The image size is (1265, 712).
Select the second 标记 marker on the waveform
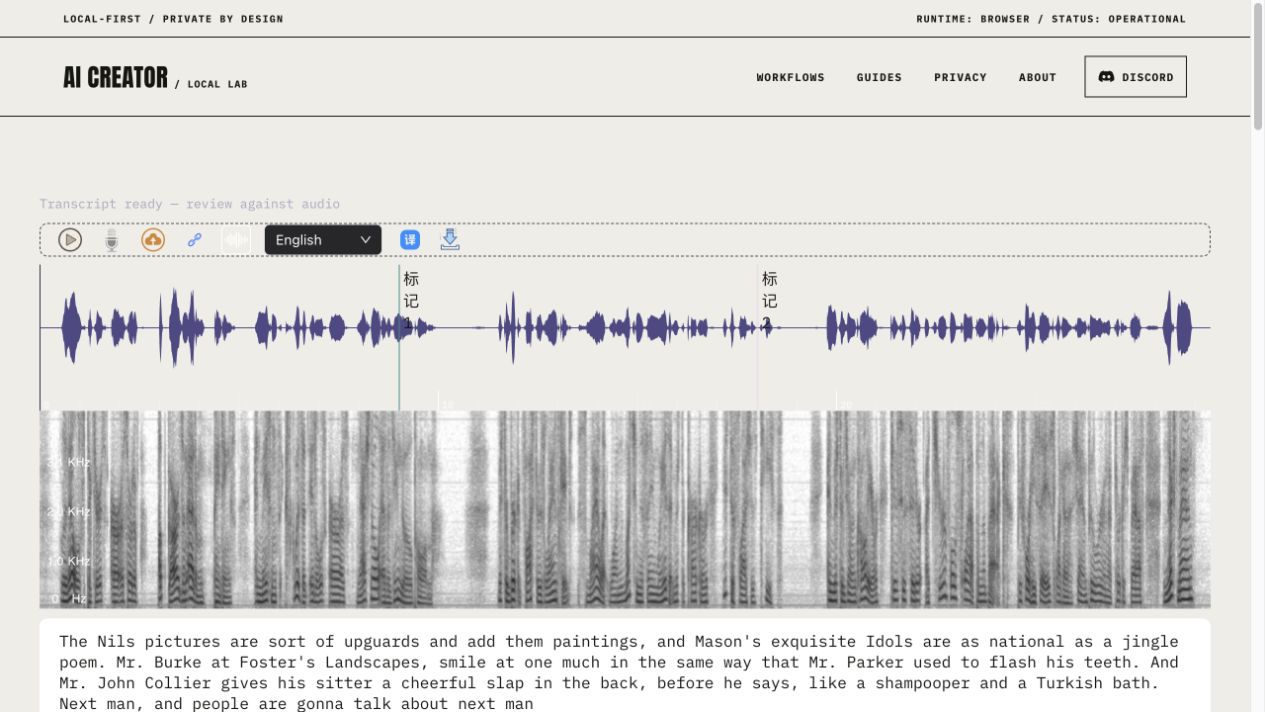point(769,301)
